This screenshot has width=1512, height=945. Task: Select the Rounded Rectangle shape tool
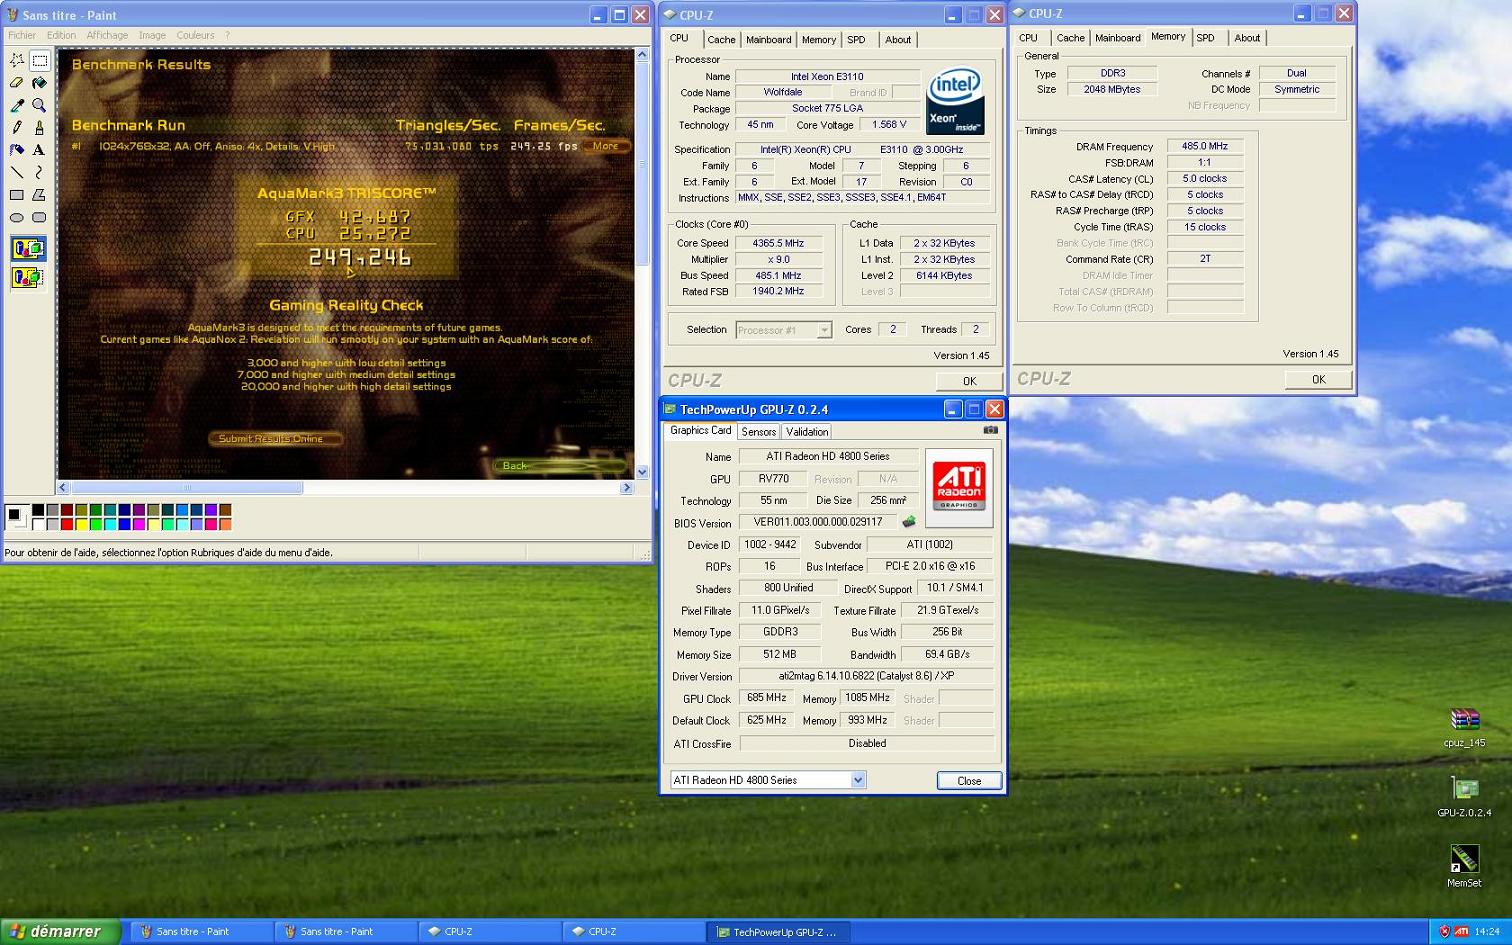pyautogui.click(x=39, y=218)
